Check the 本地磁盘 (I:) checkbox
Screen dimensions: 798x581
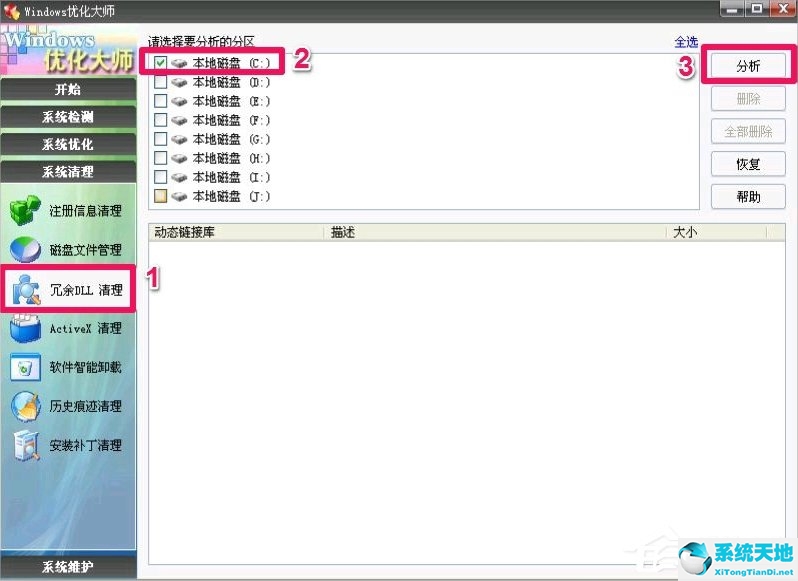coord(160,177)
